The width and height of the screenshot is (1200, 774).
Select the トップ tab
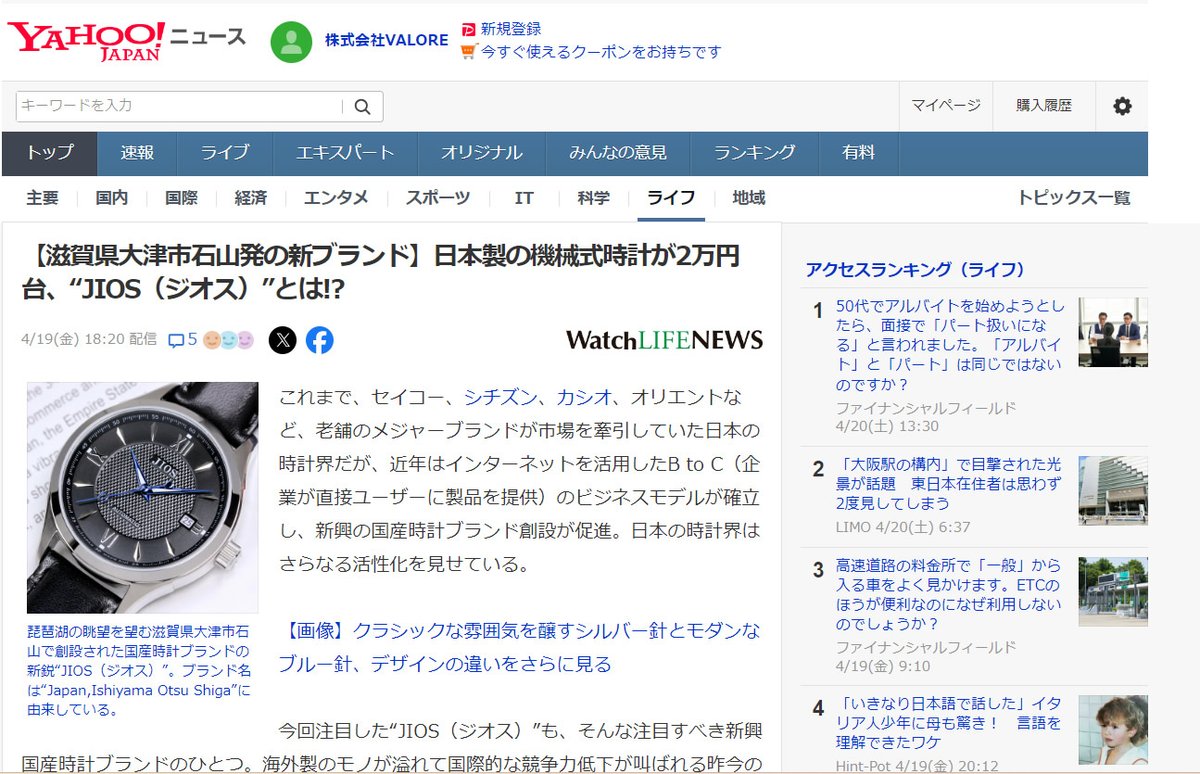point(50,153)
